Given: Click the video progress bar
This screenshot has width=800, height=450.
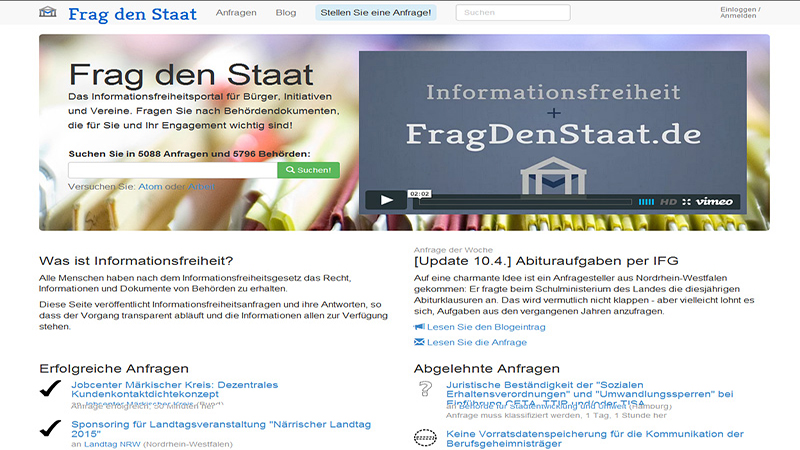Looking at the screenshot, I should click(526, 202).
